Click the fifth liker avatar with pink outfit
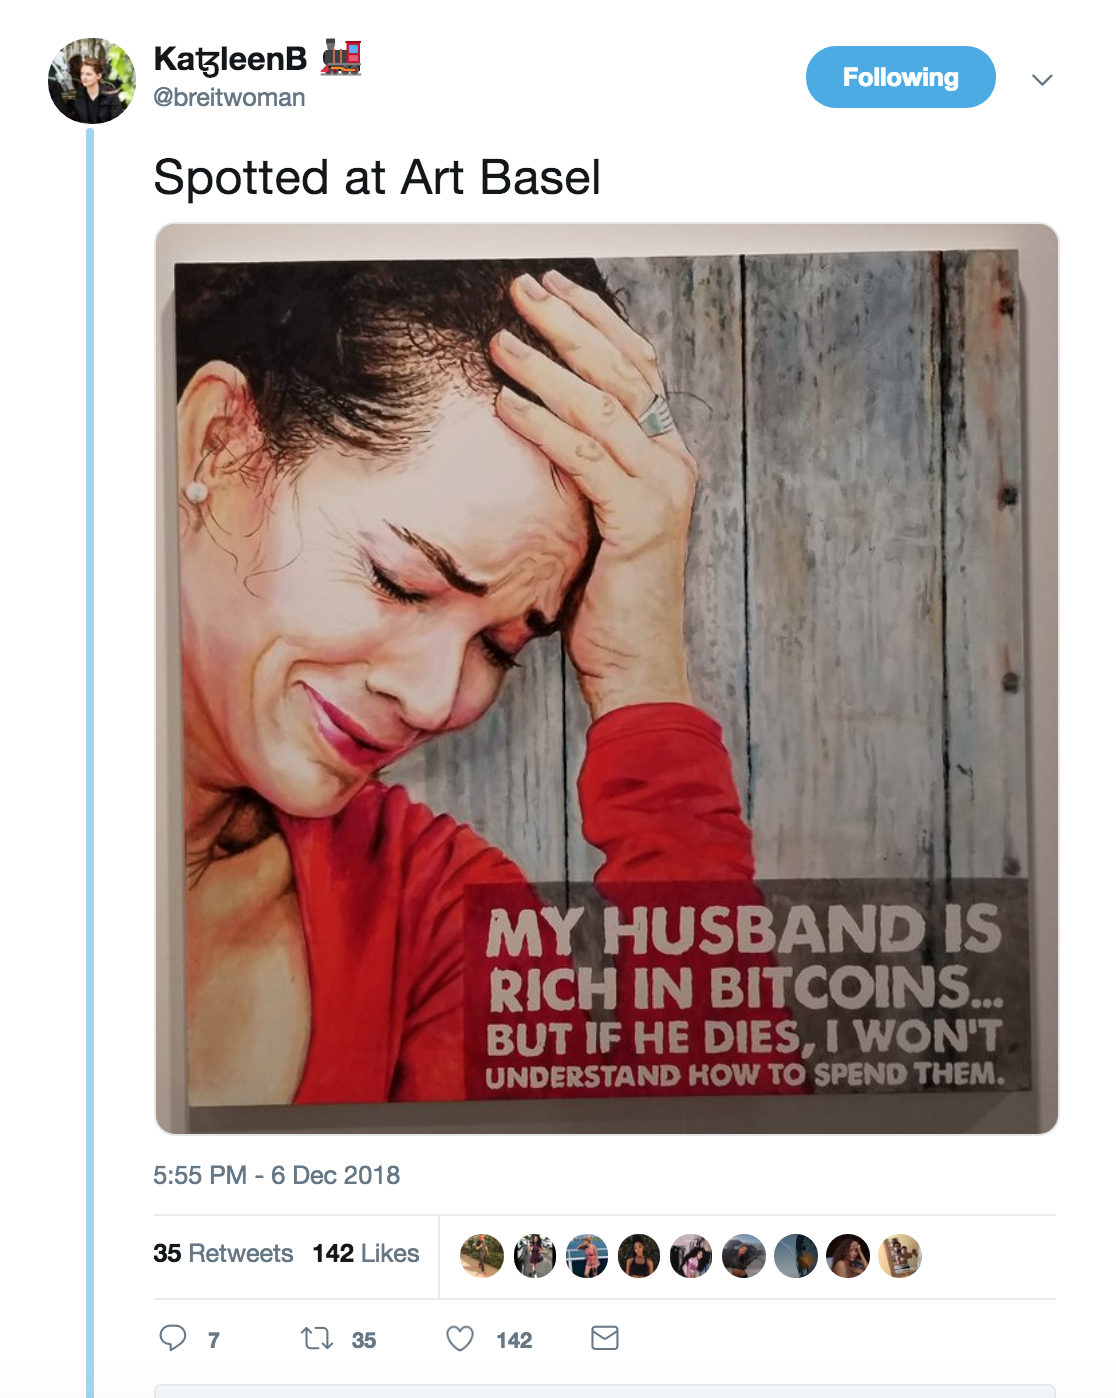Screen dimensions: 1116x1398 coord(691,1256)
